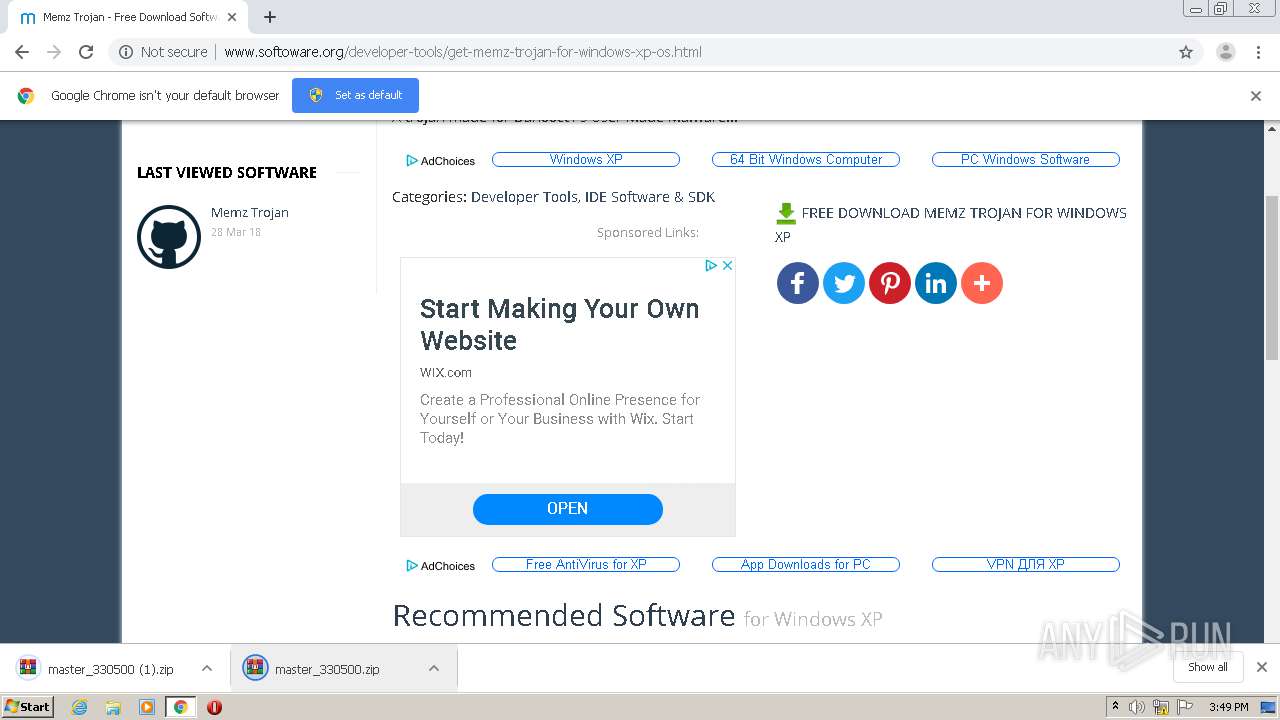The height and width of the screenshot is (720, 1280).
Task: Open the VPN ДЛЯ XP link
Action: [x=1026, y=564]
